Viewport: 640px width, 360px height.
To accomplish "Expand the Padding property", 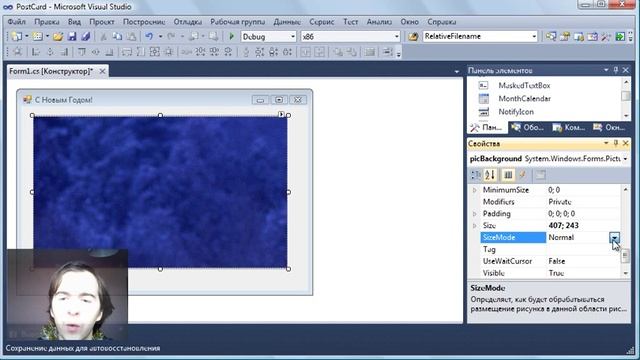I will [474, 214].
